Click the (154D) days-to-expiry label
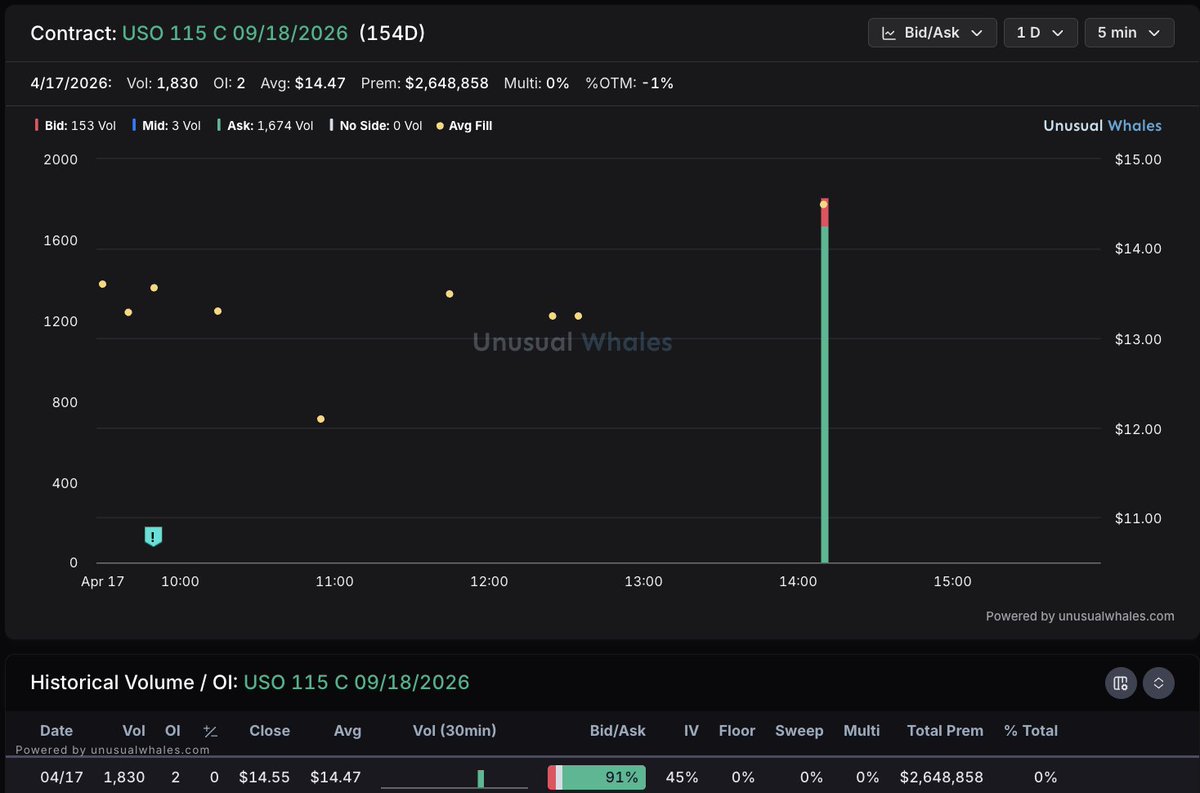This screenshot has height=793, width=1200. [x=392, y=33]
